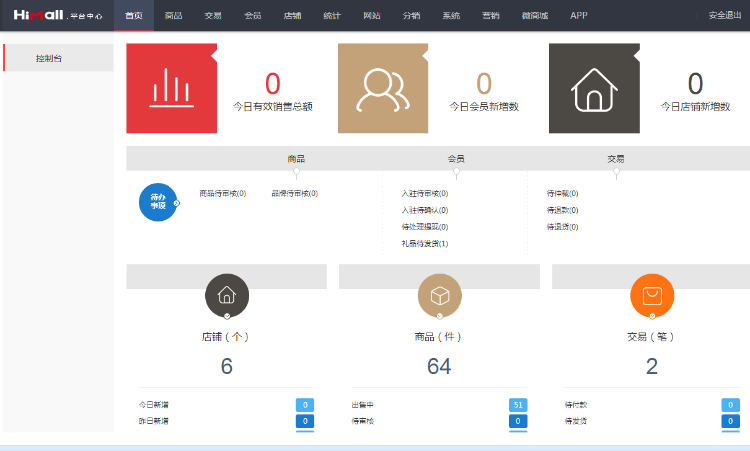This screenshot has height=451, width=750.
Task: Open the 分销 menu
Action: (x=411, y=15)
